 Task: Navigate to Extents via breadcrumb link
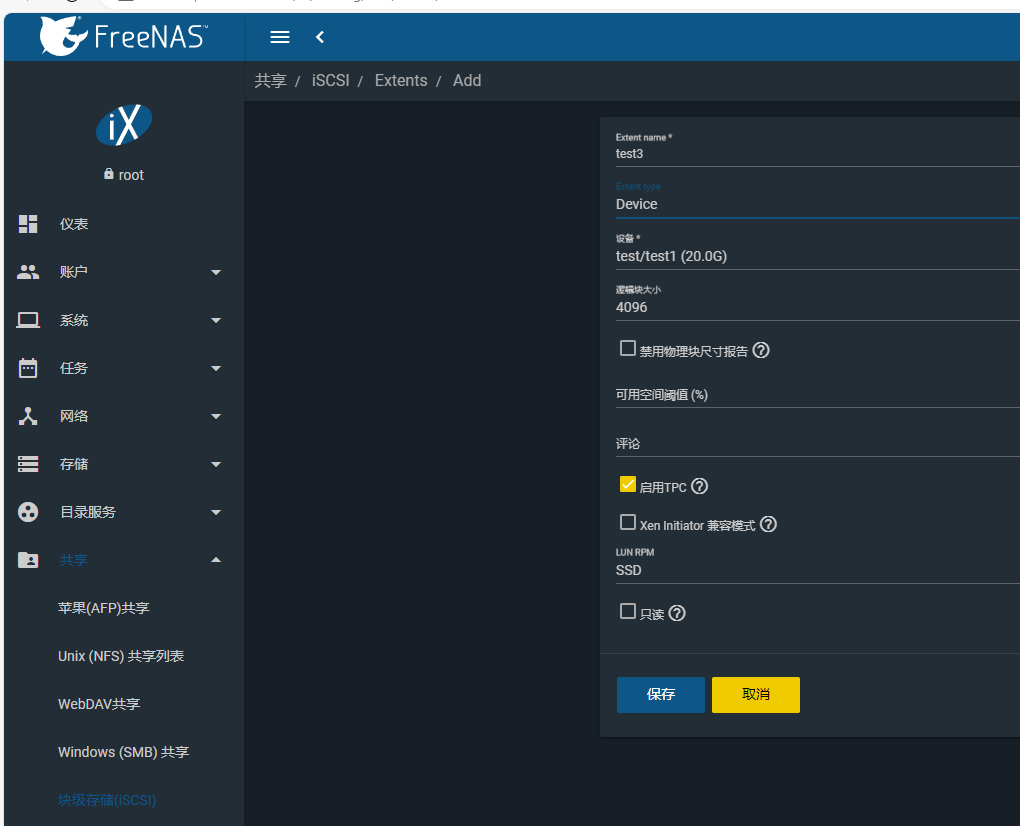point(400,80)
